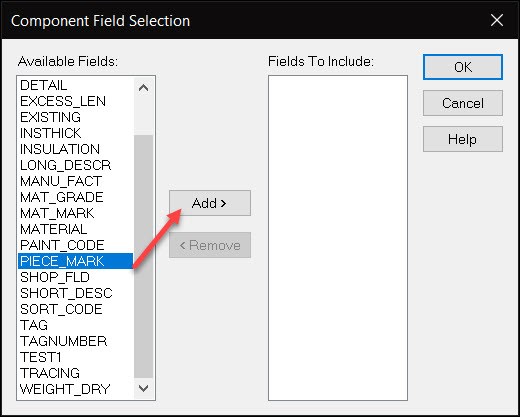
Task: Pick TAGNUMBER from Available Fields
Action: pyautogui.click(x=76, y=341)
